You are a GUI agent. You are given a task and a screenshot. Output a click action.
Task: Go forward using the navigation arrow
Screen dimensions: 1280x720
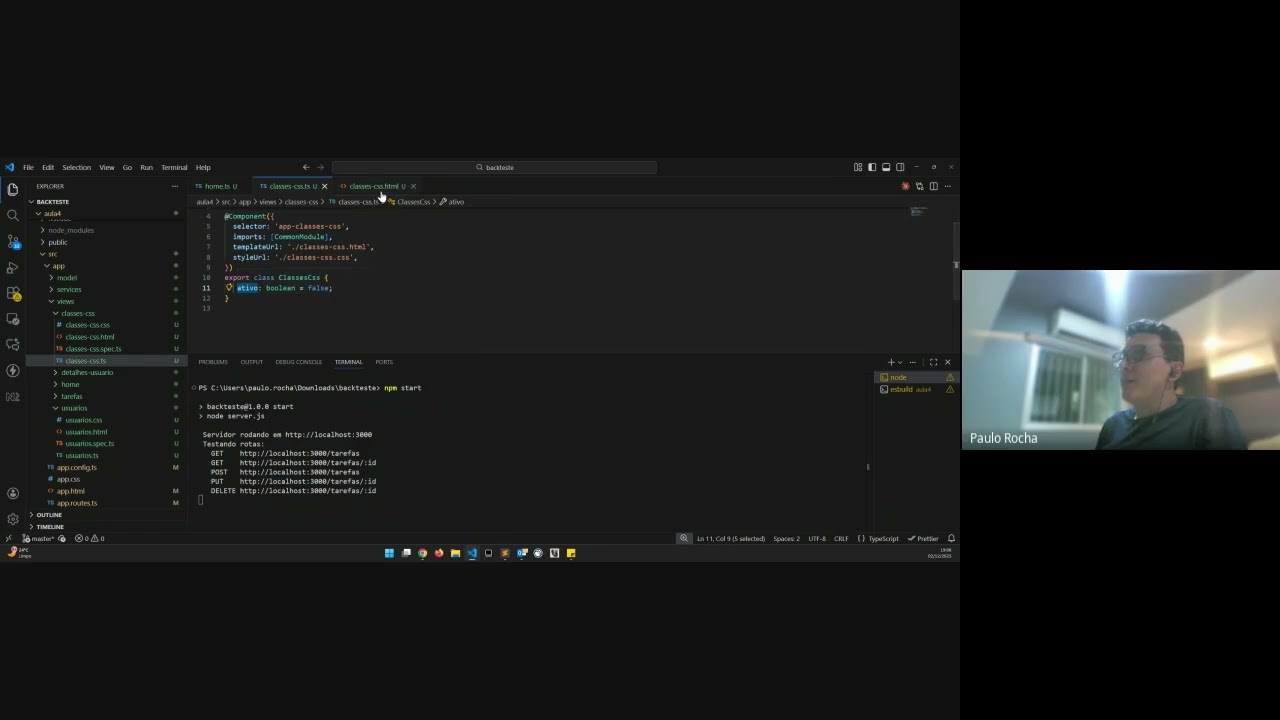(320, 167)
